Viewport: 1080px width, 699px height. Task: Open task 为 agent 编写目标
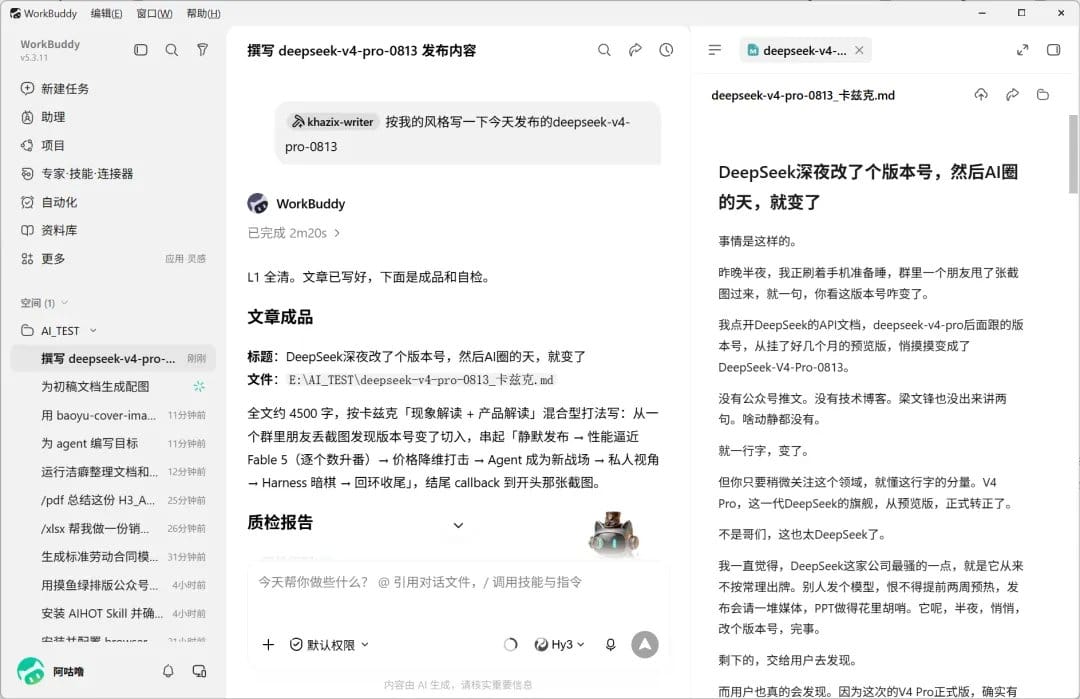(x=114, y=444)
